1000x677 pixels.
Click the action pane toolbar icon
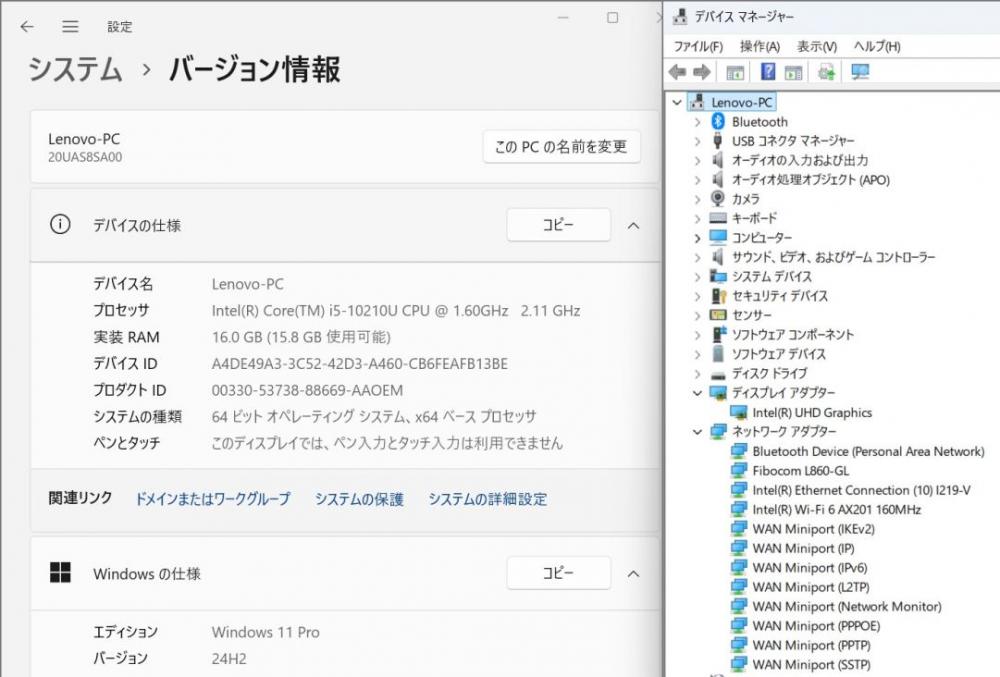pos(793,72)
